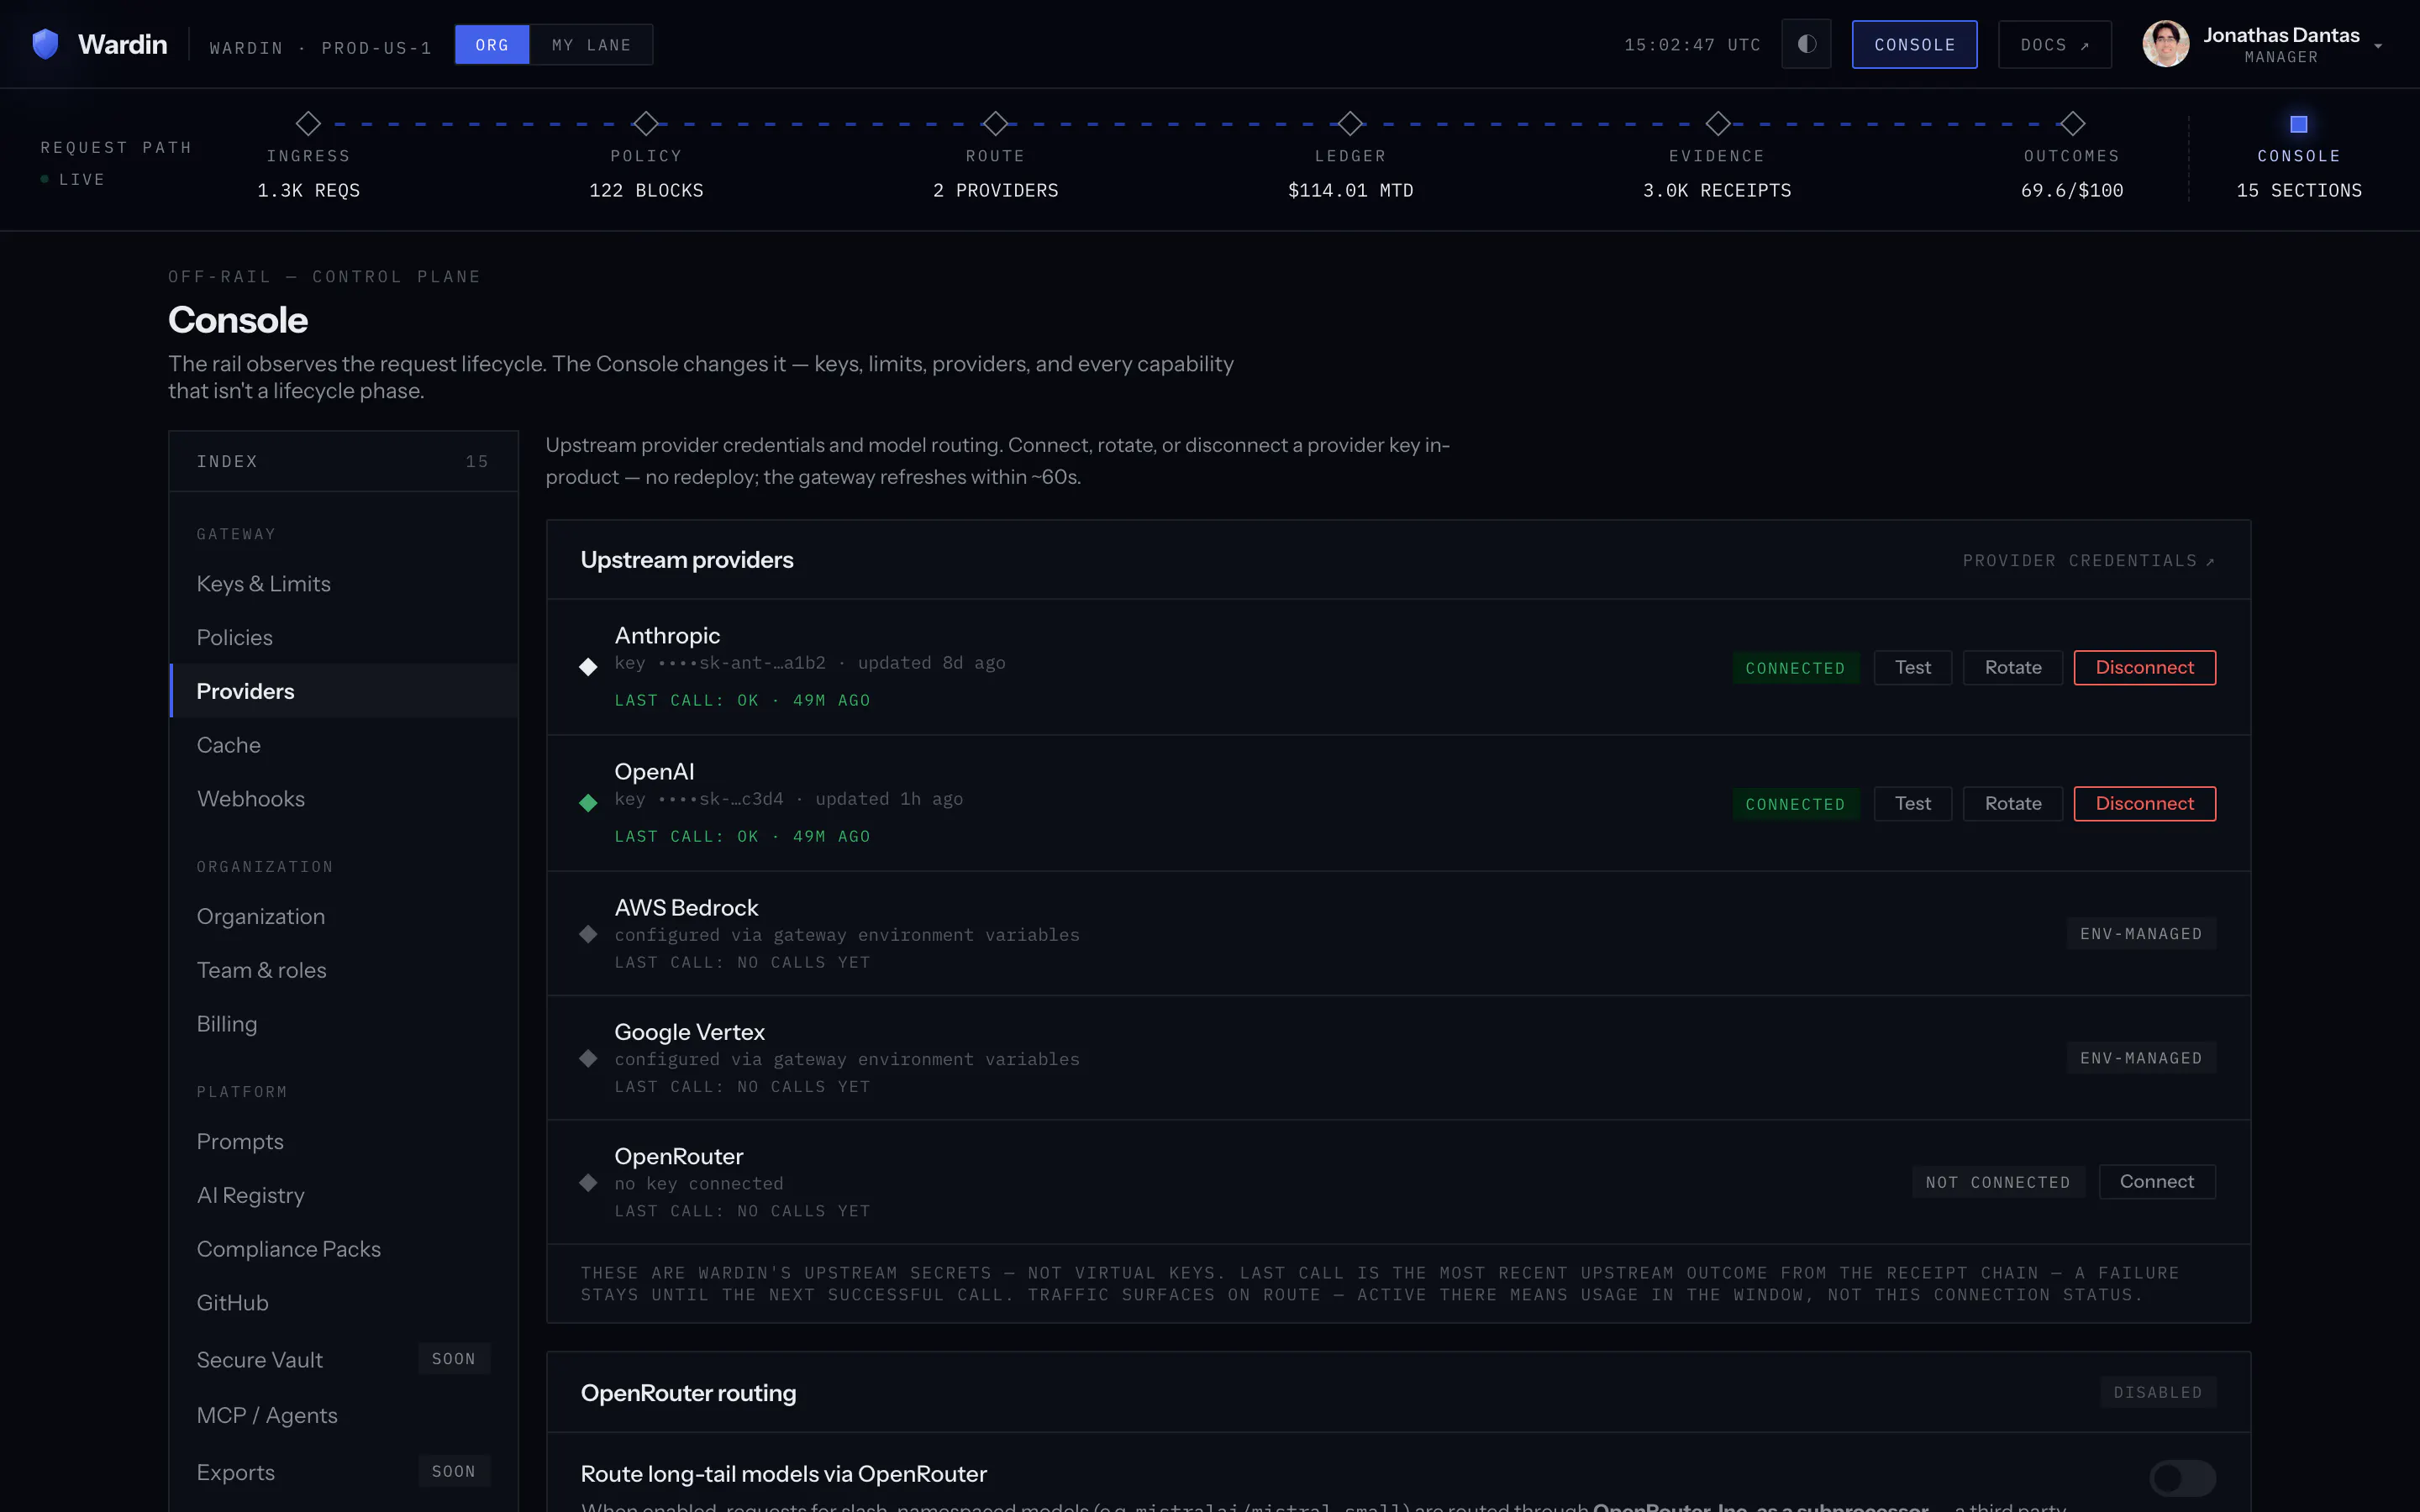Rotate the OpenAI key

pyautogui.click(x=2012, y=804)
